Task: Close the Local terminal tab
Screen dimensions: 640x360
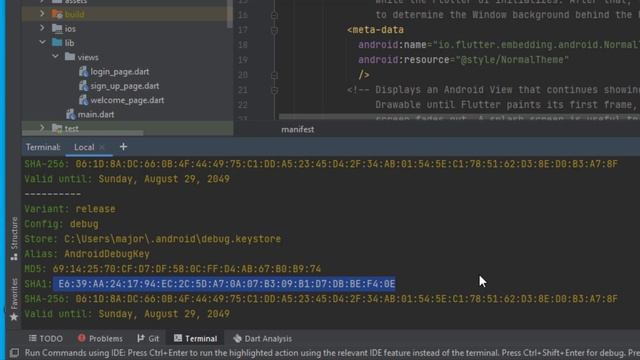Action: tap(102, 147)
